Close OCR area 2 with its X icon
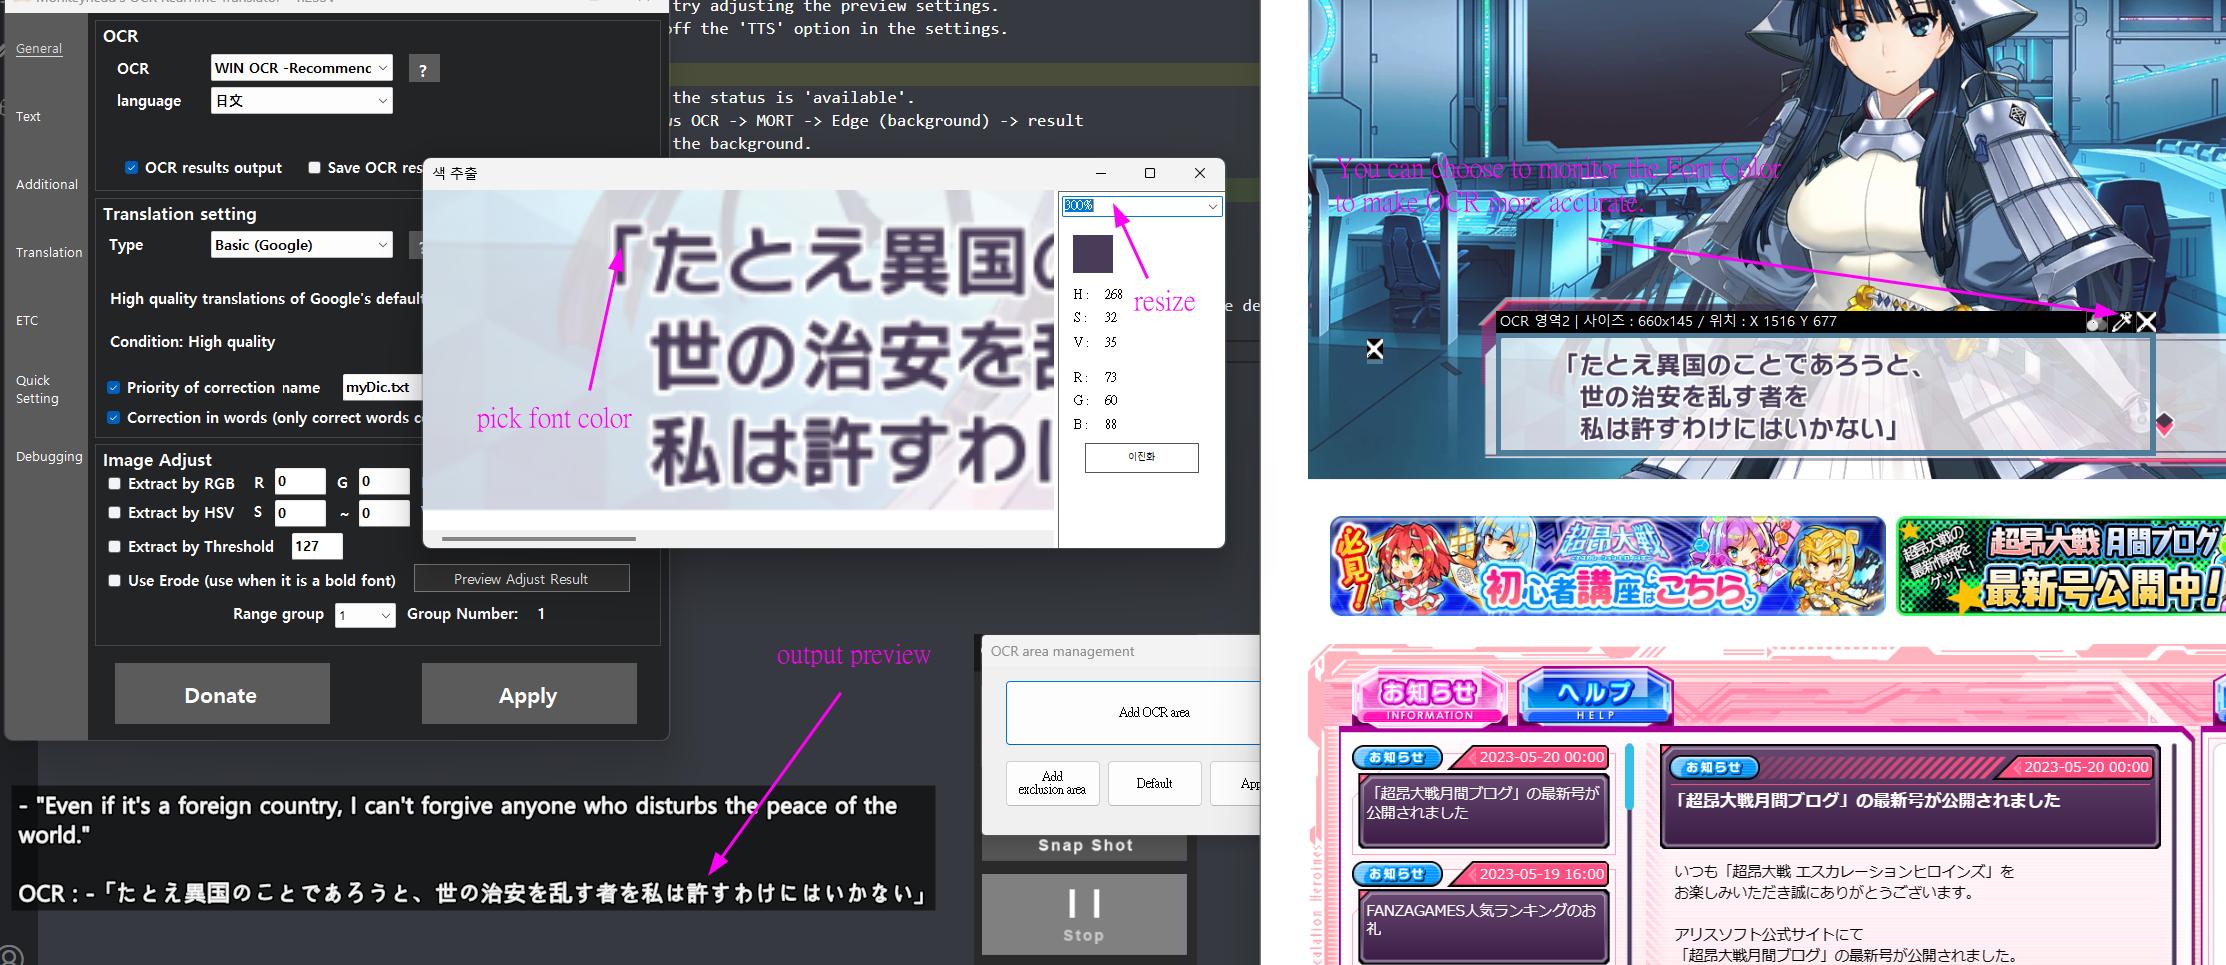 (x=2146, y=321)
